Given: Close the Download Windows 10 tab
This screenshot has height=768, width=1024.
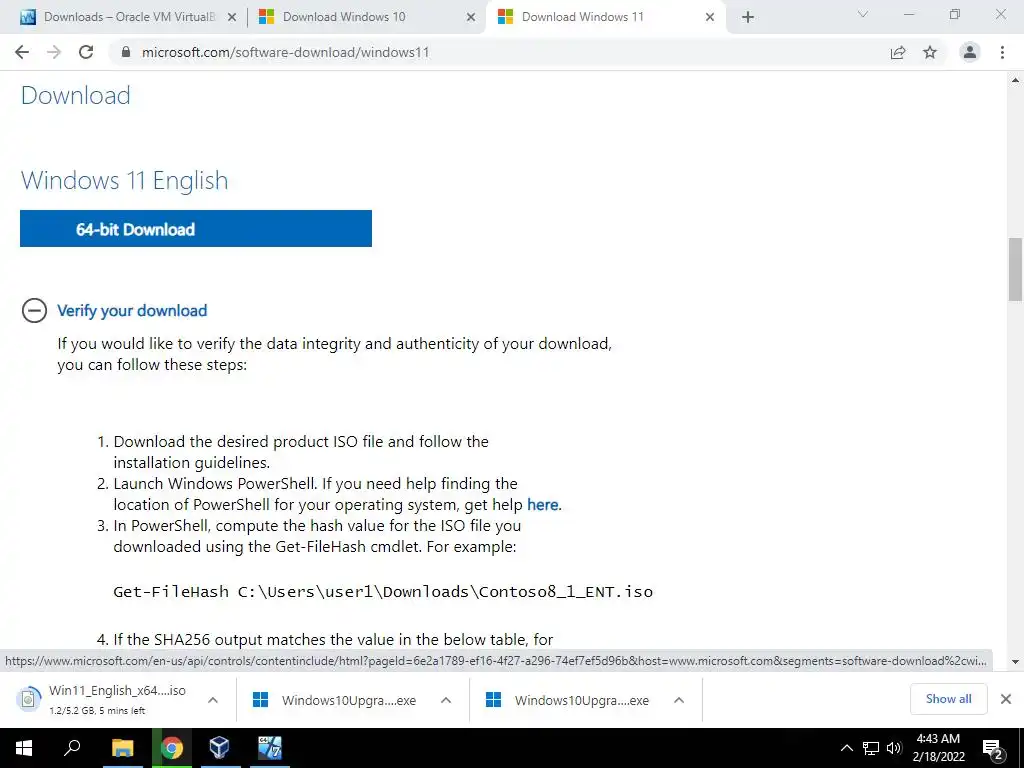Looking at the screenshot, I should 471,17.
